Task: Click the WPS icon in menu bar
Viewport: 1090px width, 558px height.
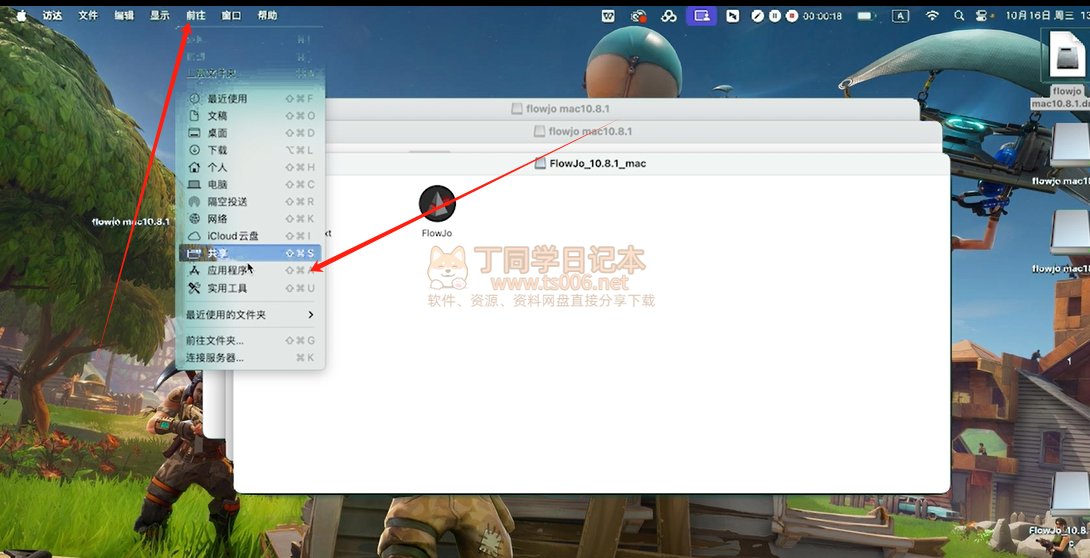Action: [608, 15]
